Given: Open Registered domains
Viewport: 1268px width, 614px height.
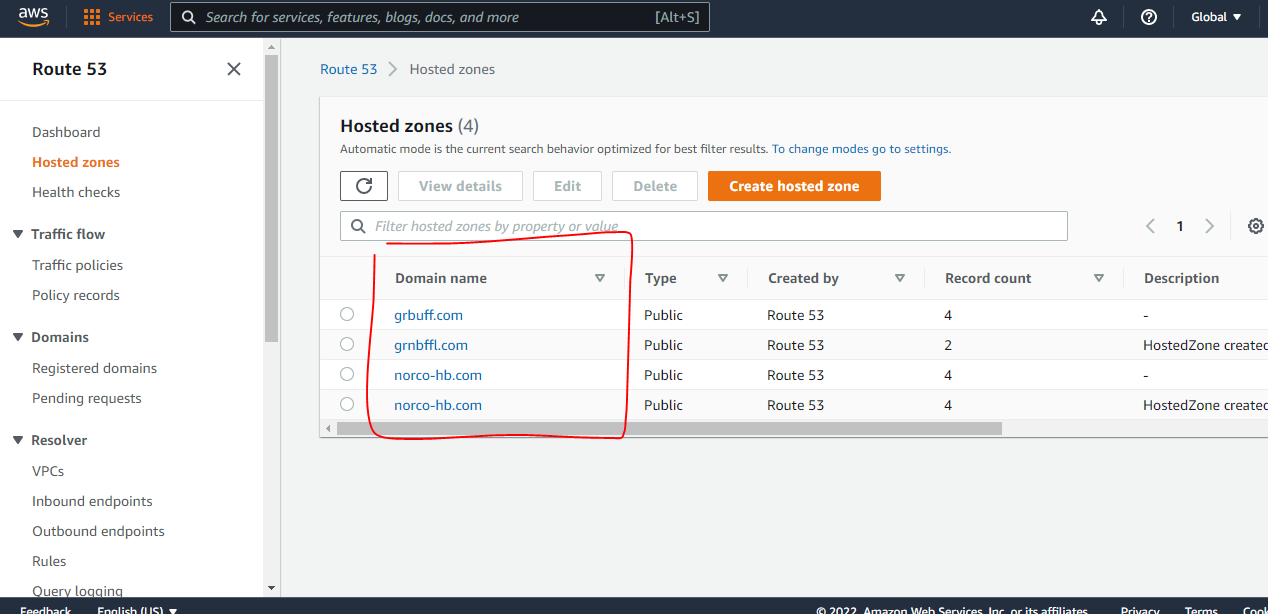Looking at the screenshot, I should click(94, 368).
